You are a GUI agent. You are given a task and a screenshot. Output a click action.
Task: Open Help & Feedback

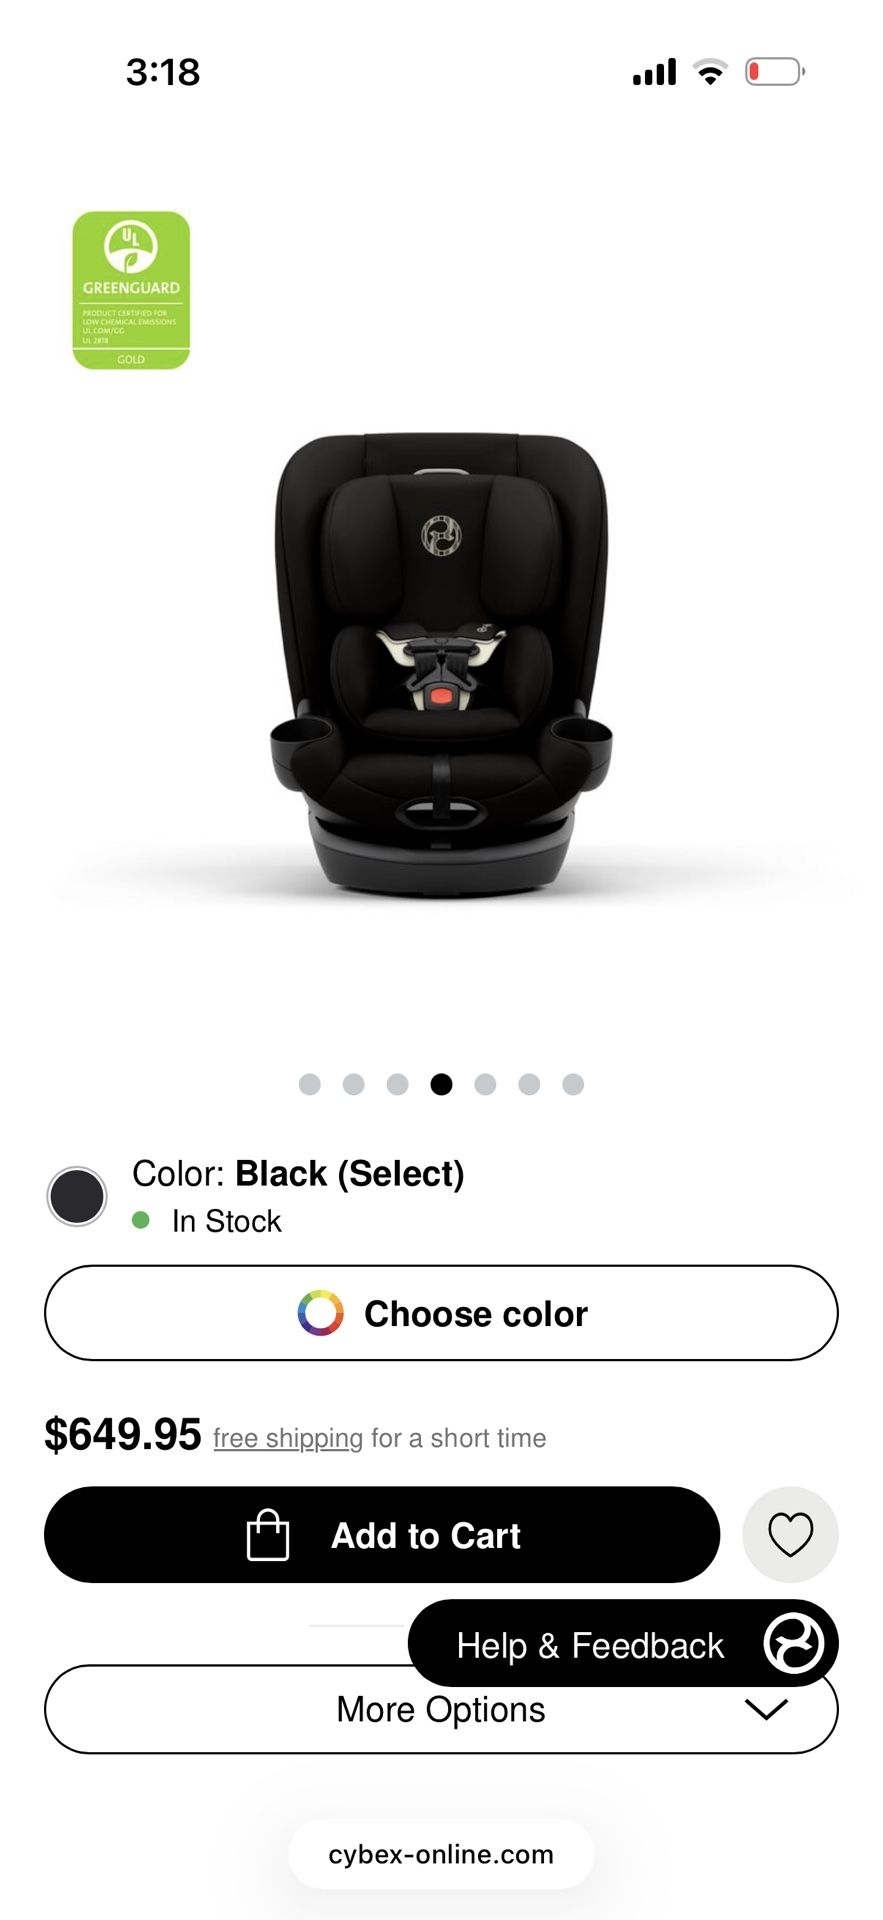coord(623,1643)
